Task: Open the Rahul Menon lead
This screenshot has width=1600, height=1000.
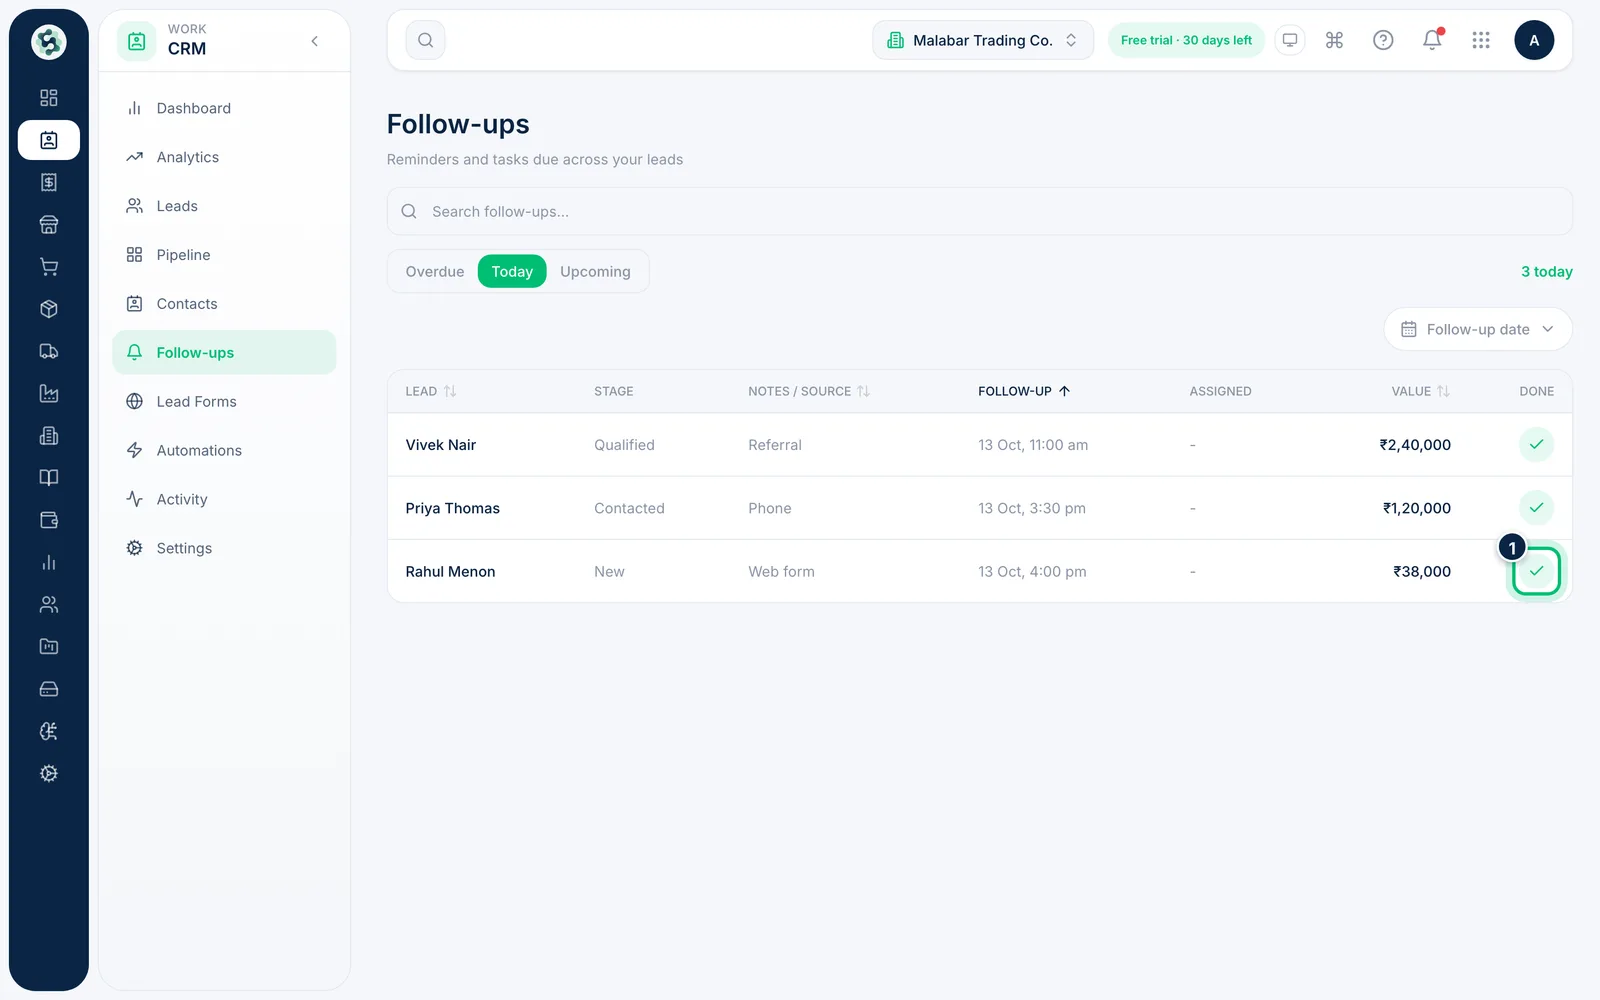Action: click(x=450, y=572)
